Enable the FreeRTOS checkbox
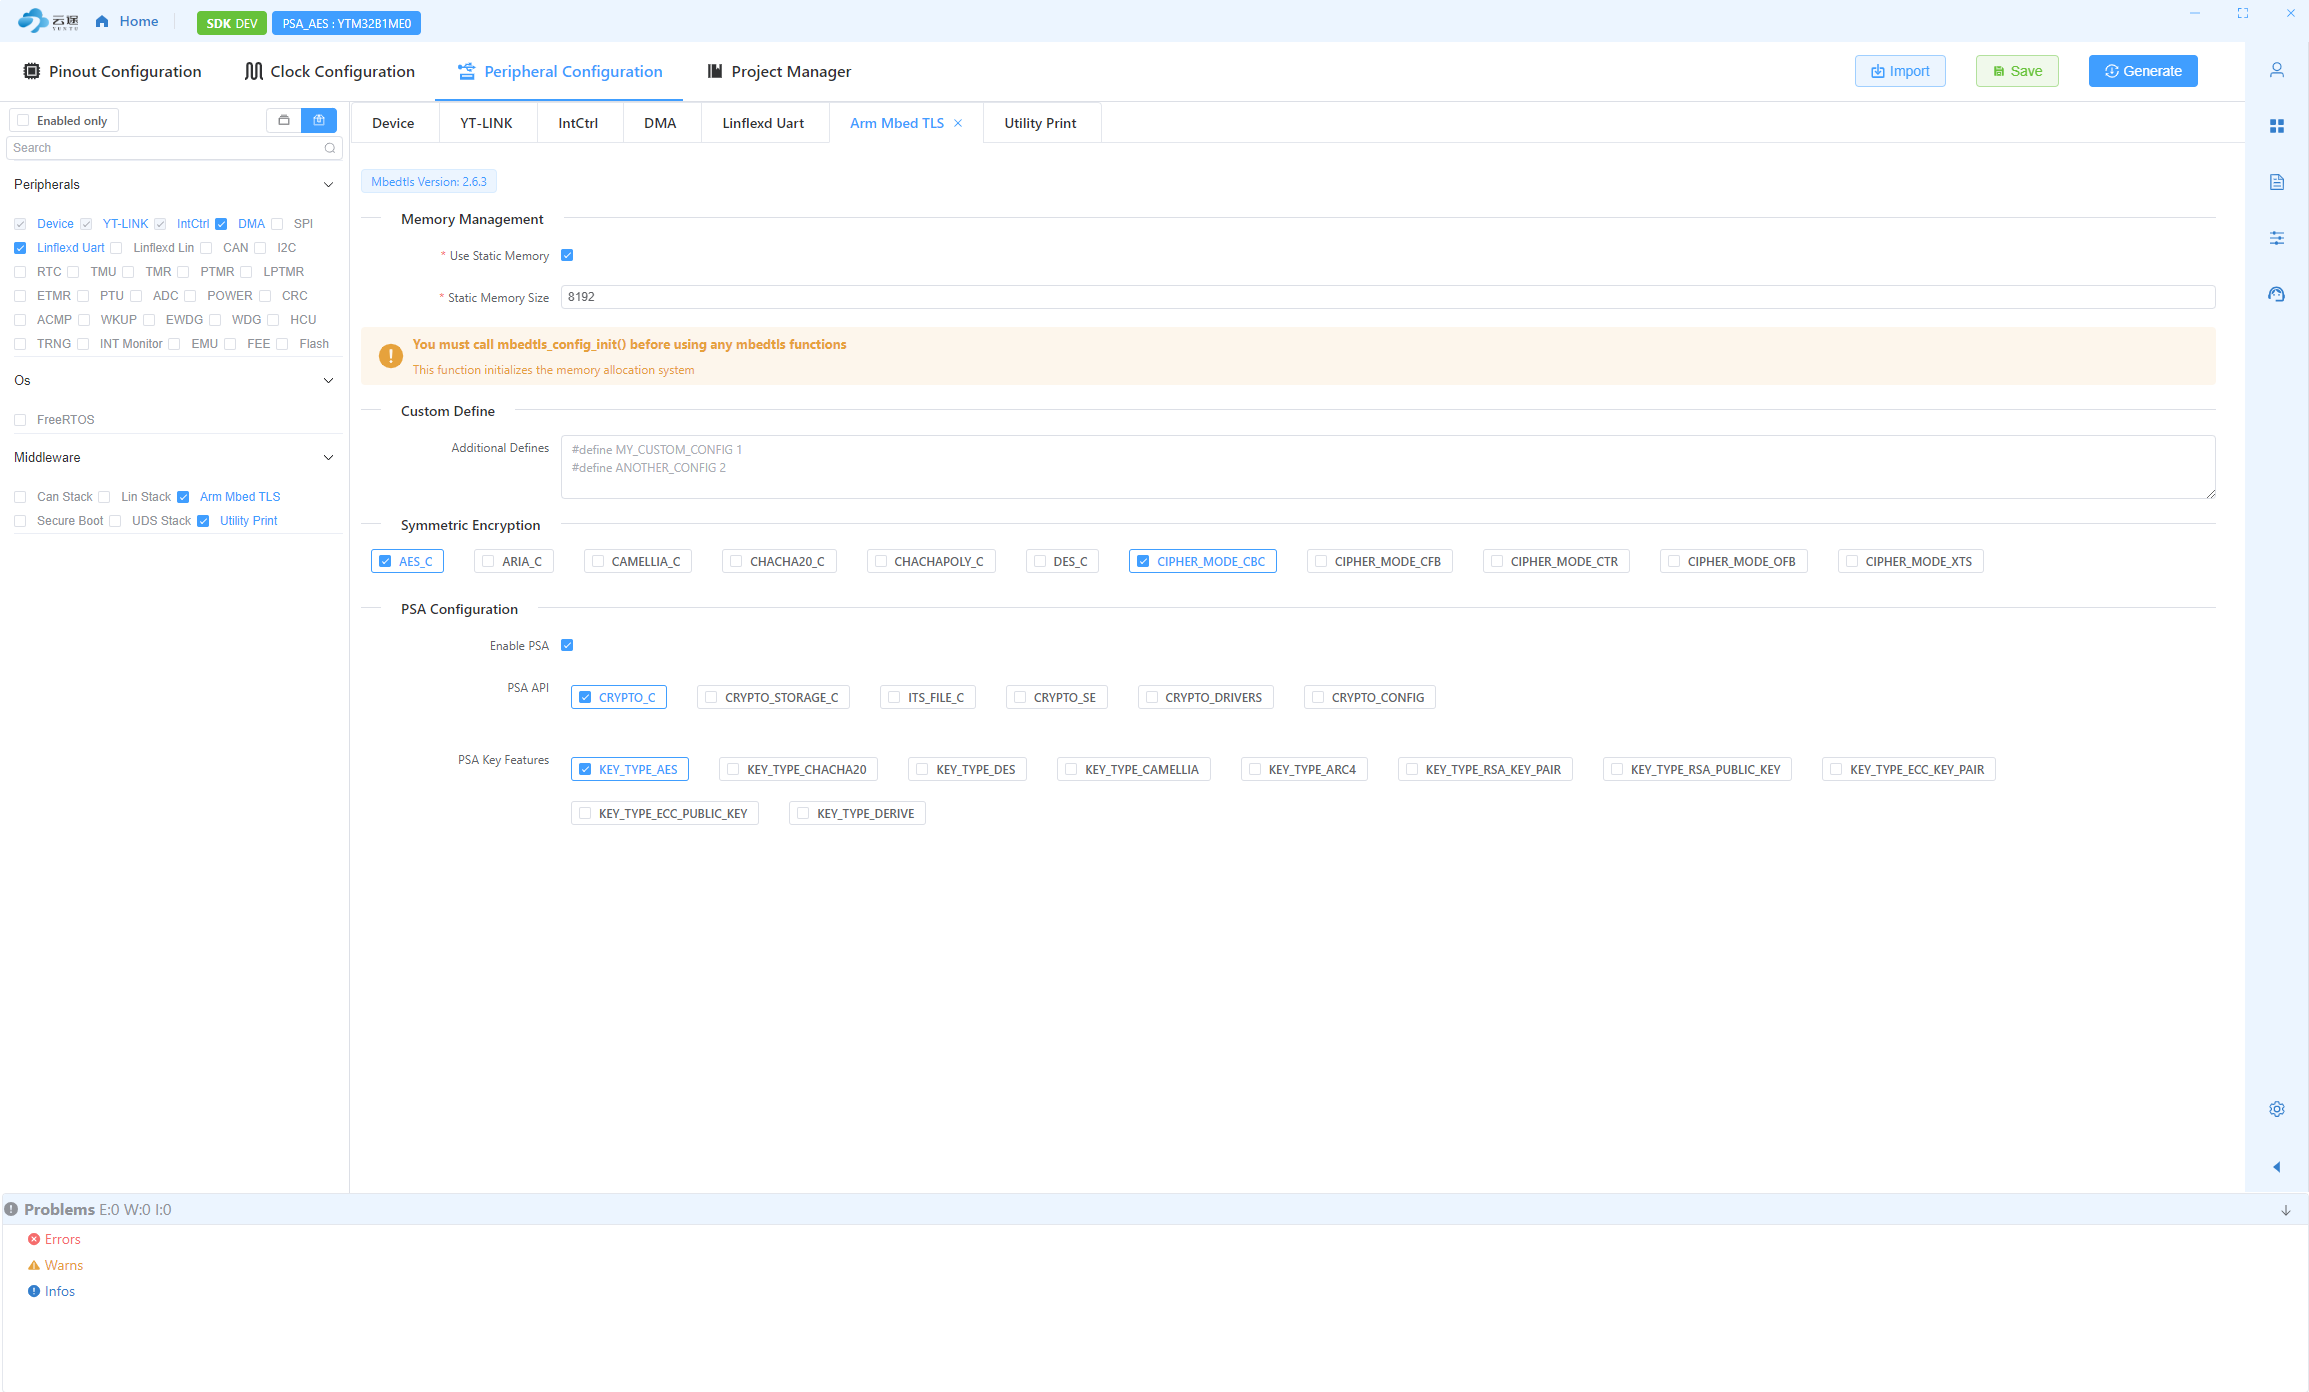2309x1392 pixels. (20, 420)
